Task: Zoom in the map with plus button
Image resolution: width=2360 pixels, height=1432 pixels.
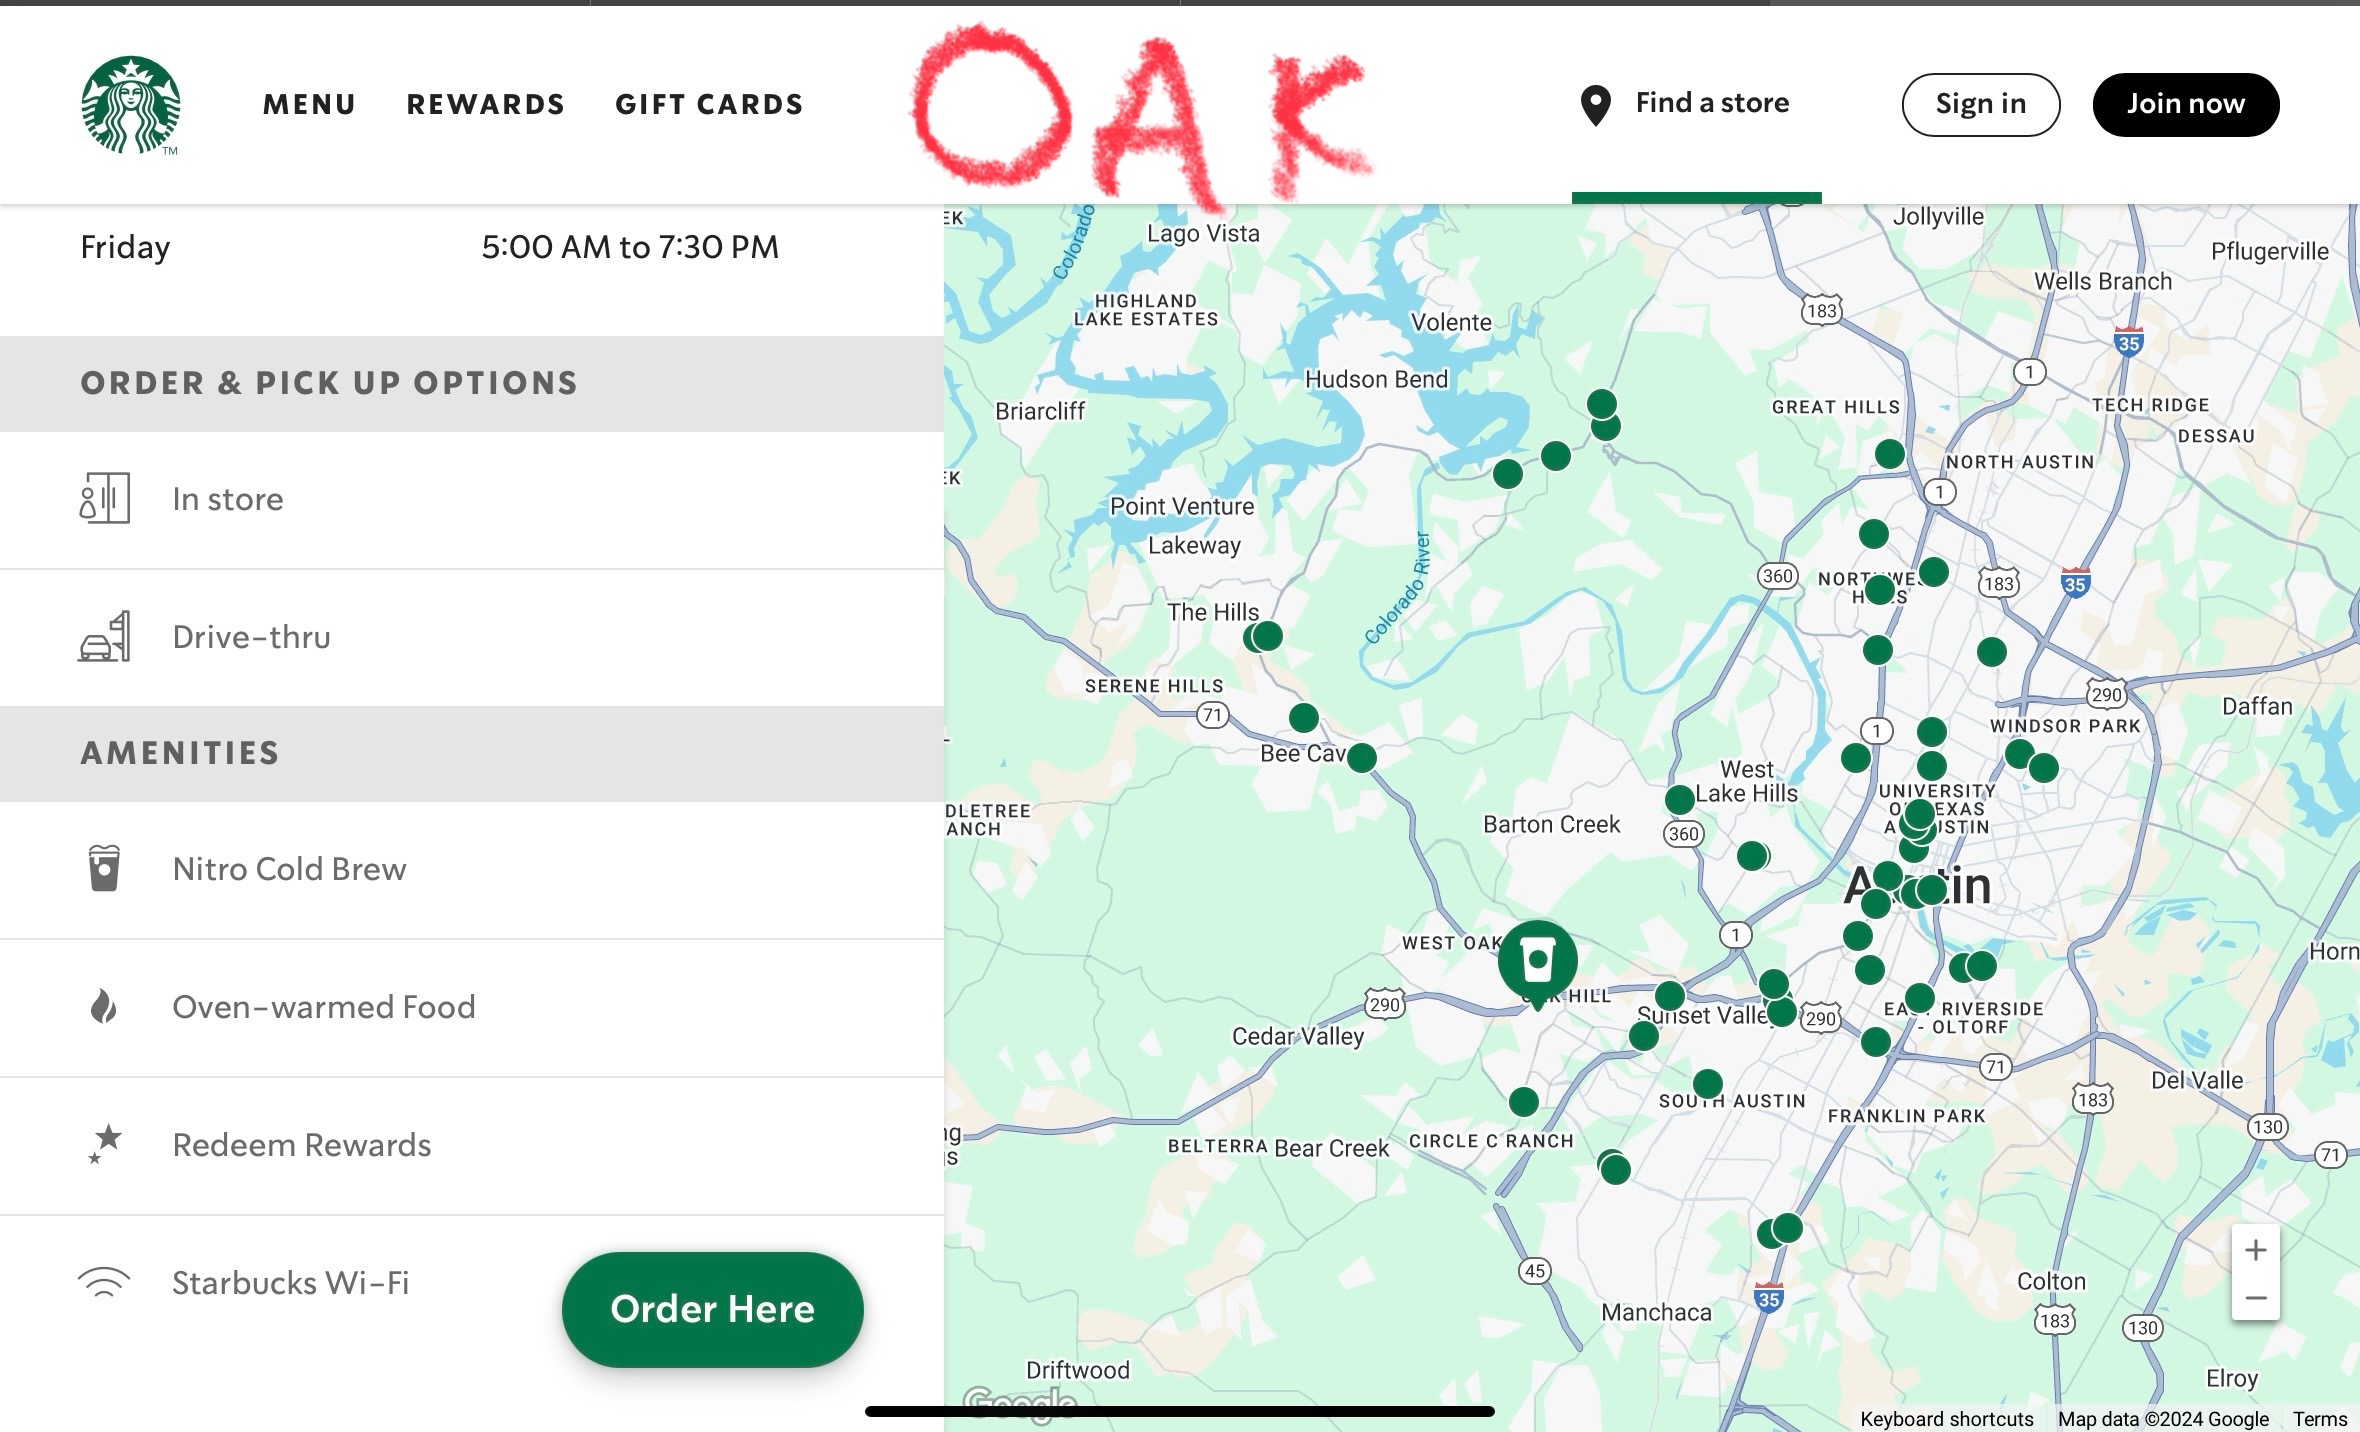Action: 2256,1250
